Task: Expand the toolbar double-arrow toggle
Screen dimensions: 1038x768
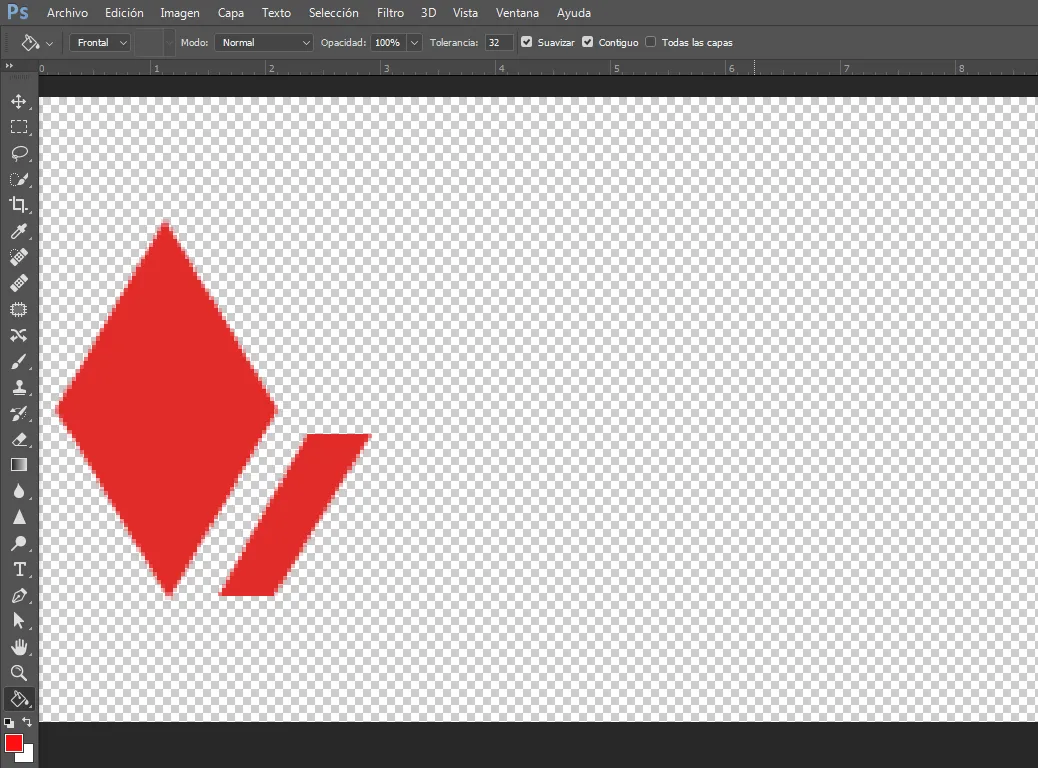Action: [x=9, y=66]
